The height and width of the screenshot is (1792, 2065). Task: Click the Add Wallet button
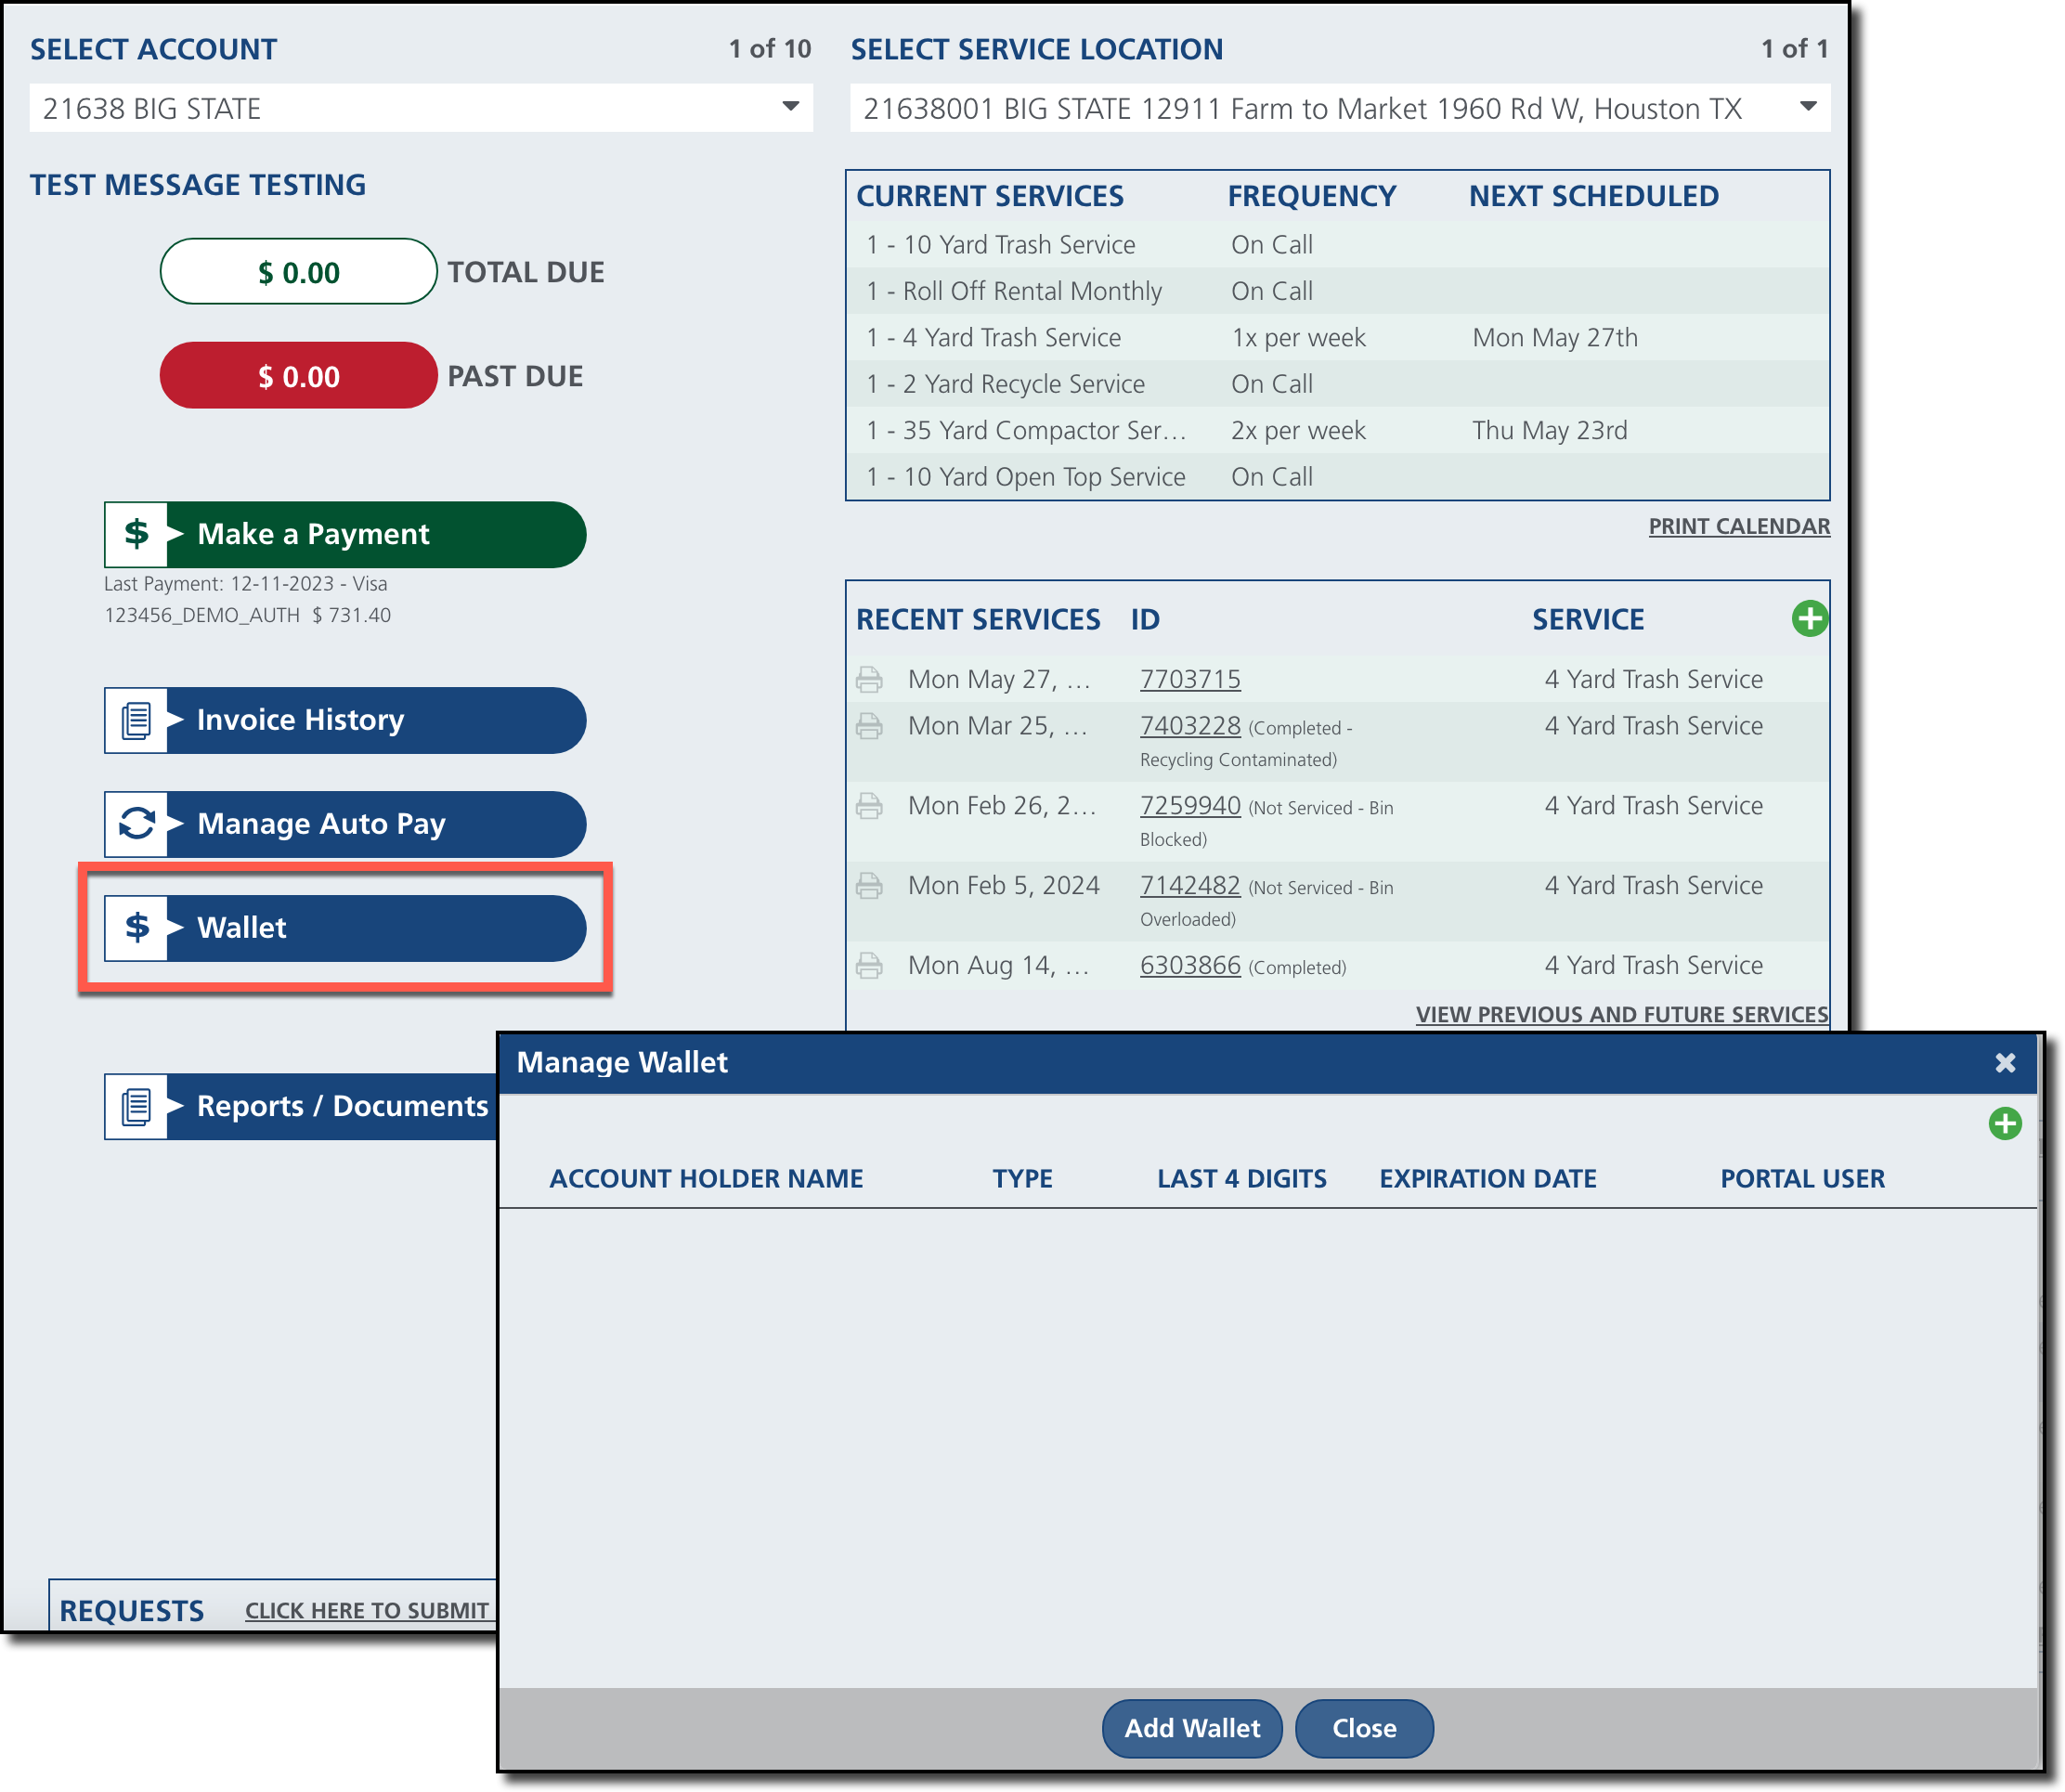click(x=1191, y=1728)
